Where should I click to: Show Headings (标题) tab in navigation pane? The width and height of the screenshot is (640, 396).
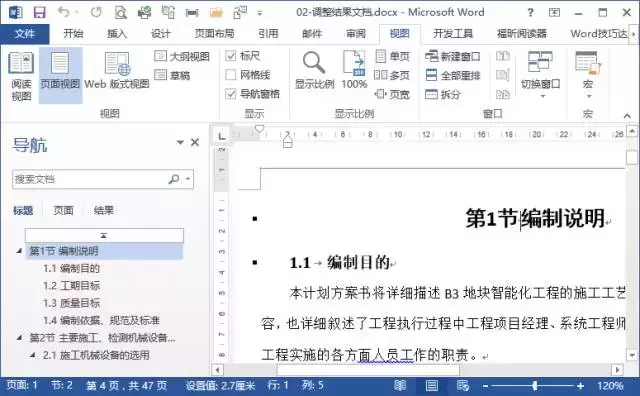pyautogui.click(x=23, y=210)
